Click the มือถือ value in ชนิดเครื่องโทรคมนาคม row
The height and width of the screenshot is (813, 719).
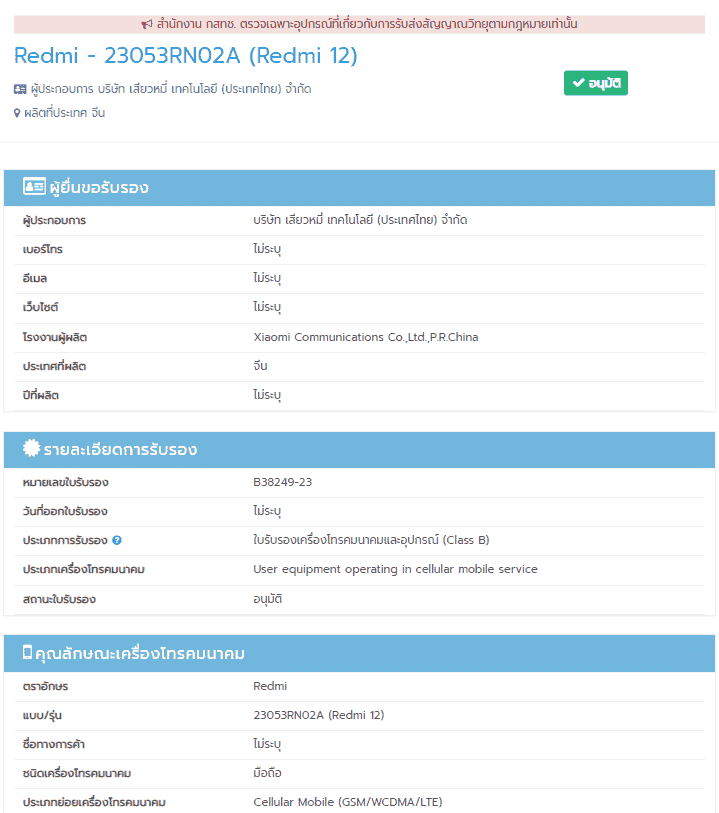tap(267, 773)
